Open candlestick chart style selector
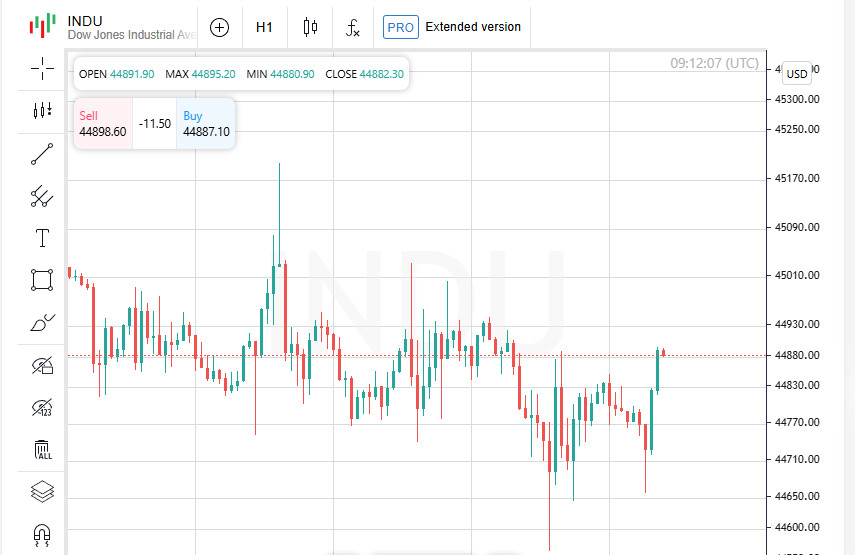The width and height of the screenshot is (855, 555). point(310,27)
